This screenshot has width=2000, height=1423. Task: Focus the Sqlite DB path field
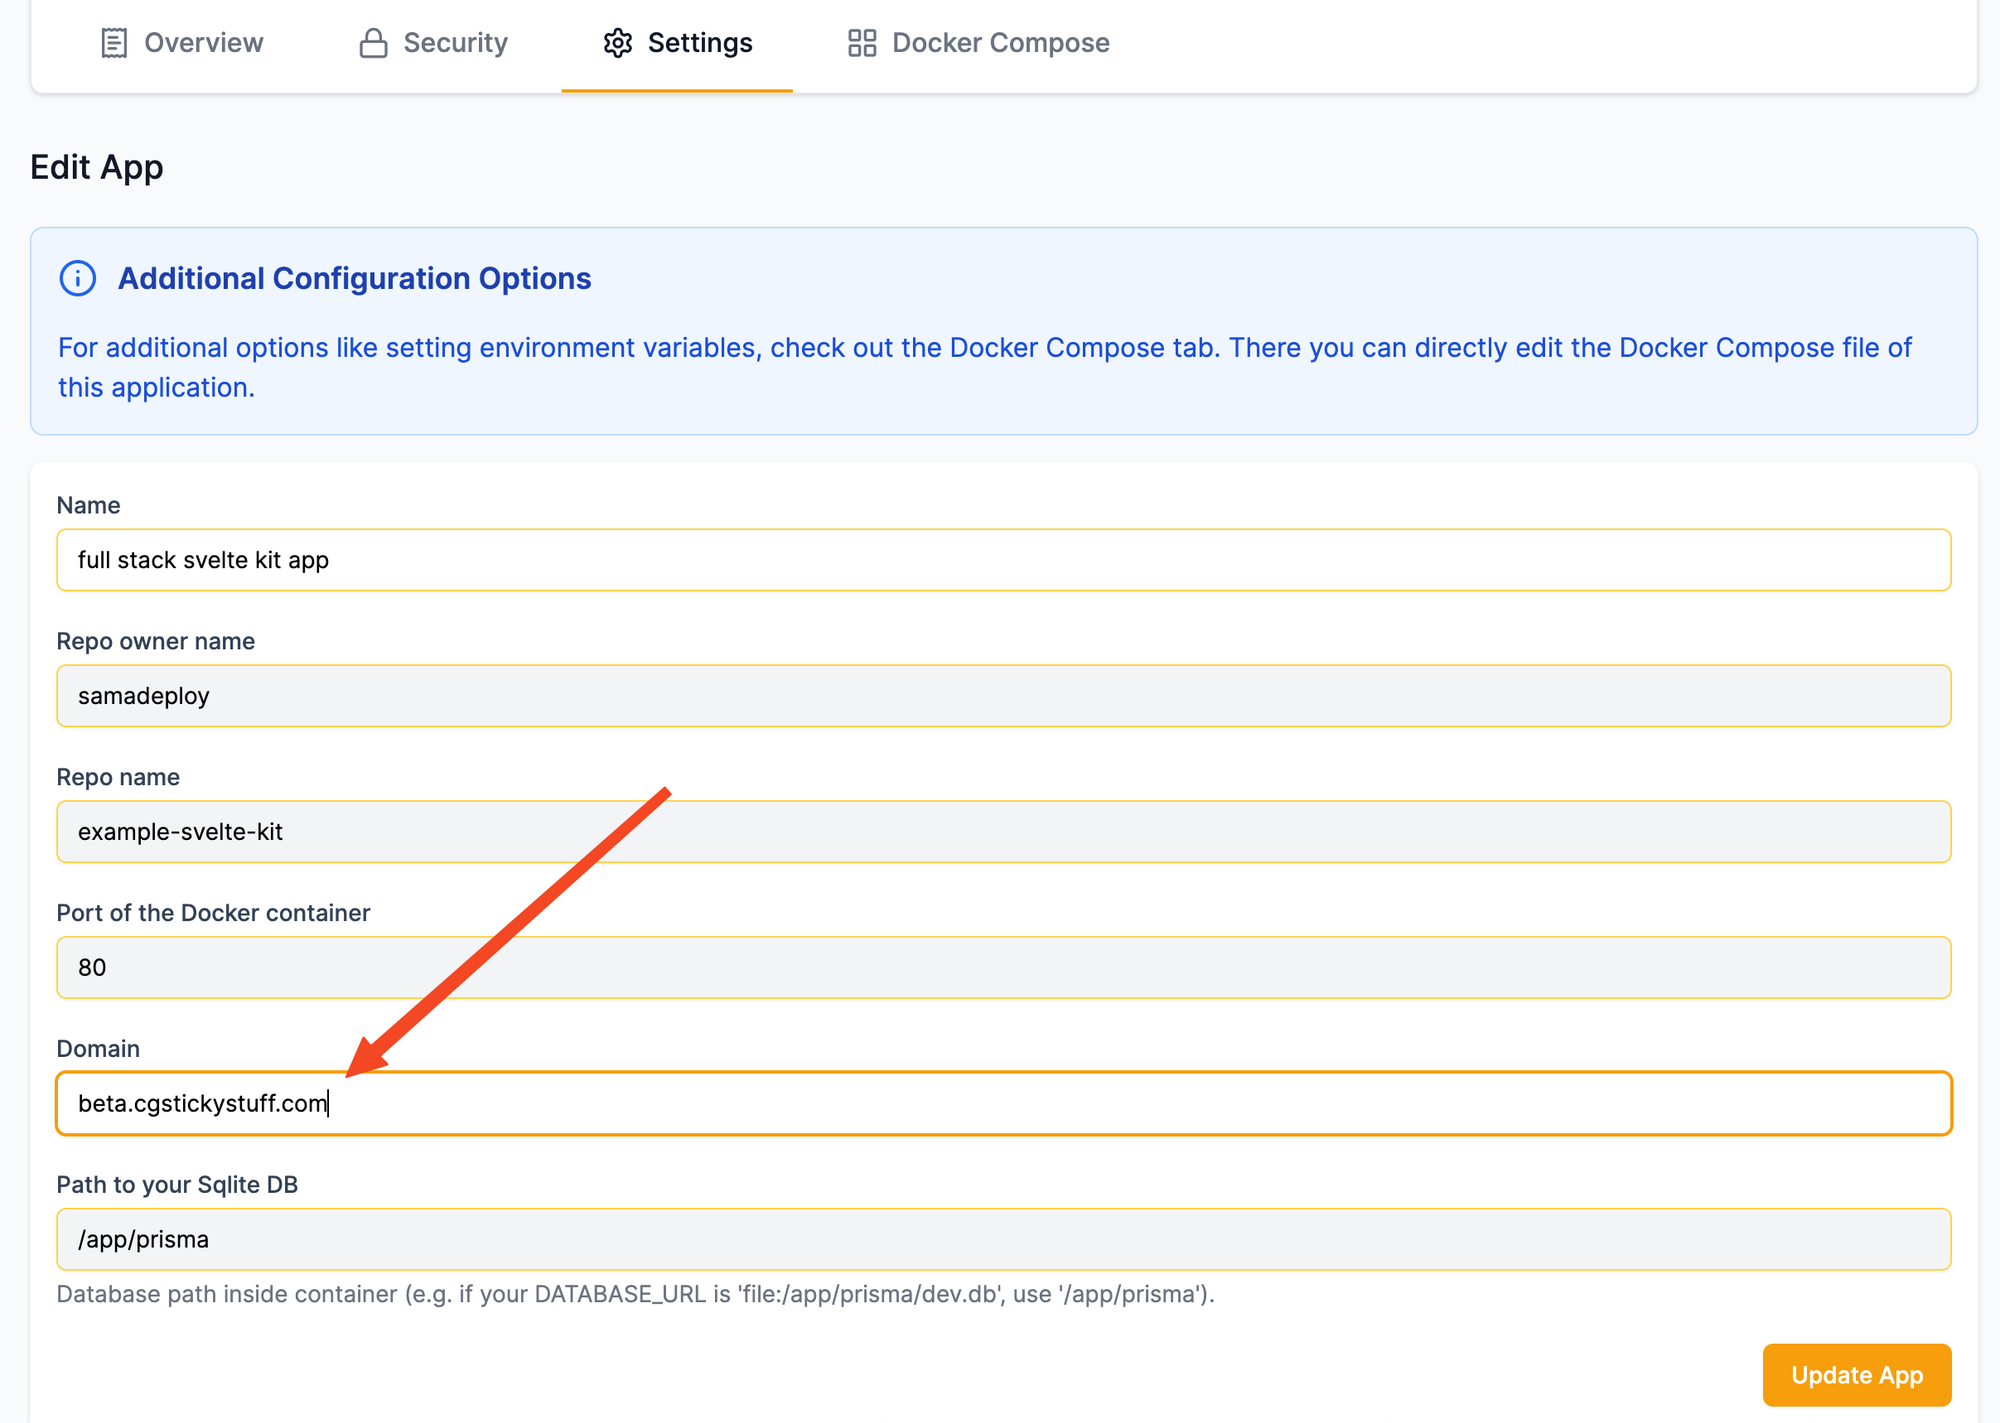pyautogui.click(x=1003, y=1240)
